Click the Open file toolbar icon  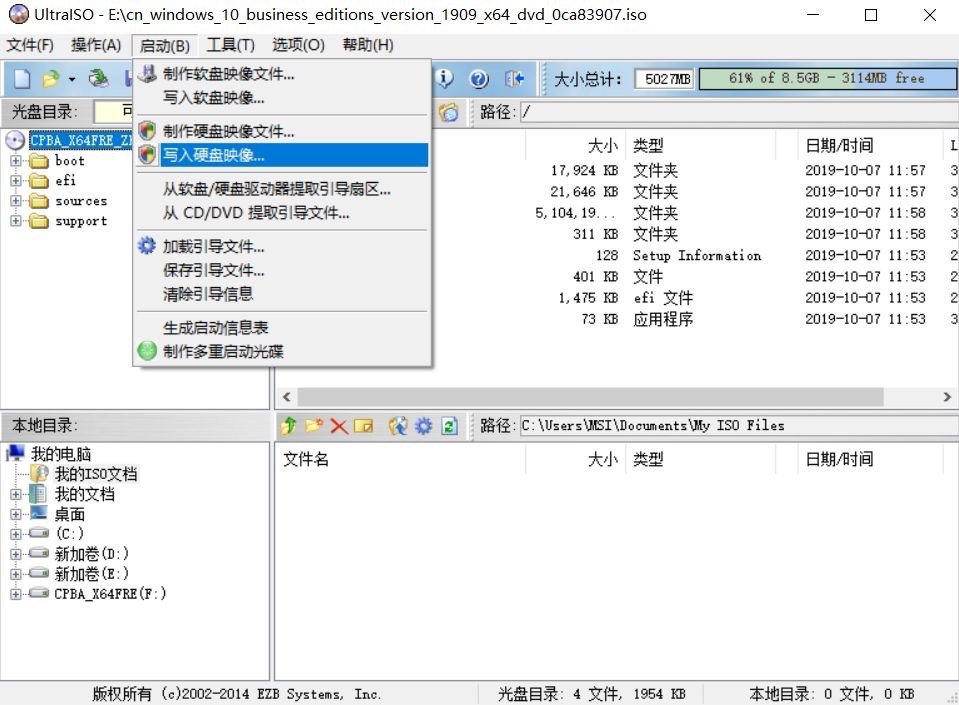(x=49, y=79)
